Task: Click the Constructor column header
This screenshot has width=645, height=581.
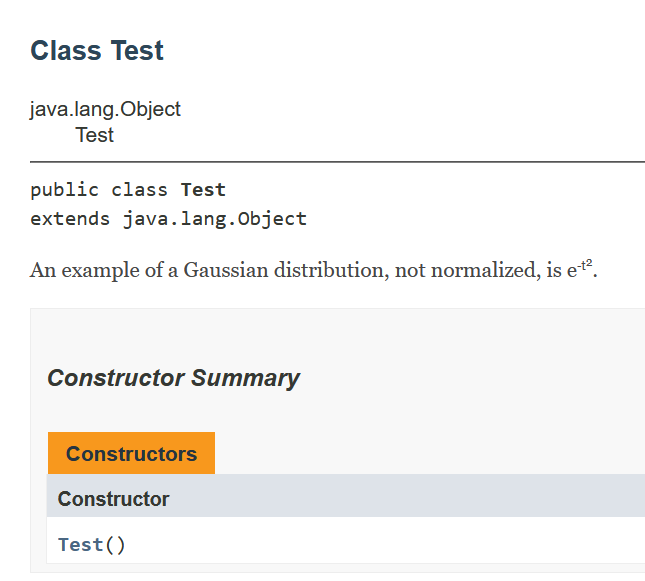Action: point(113,499)
